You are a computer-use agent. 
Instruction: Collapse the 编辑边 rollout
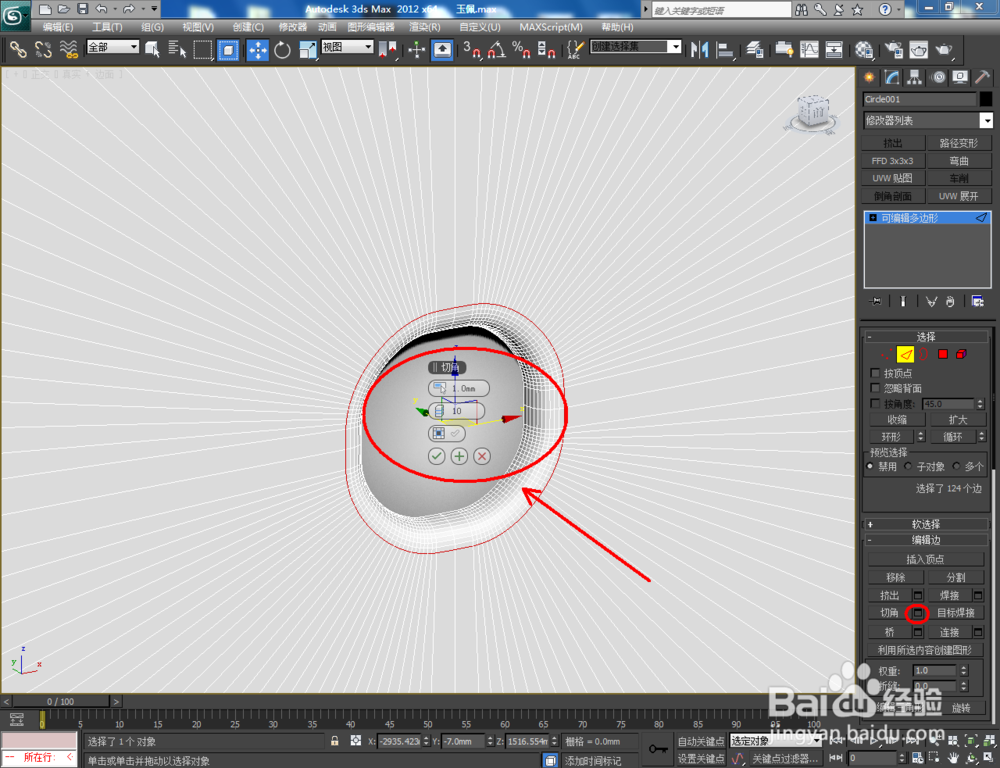pos(925,540)
